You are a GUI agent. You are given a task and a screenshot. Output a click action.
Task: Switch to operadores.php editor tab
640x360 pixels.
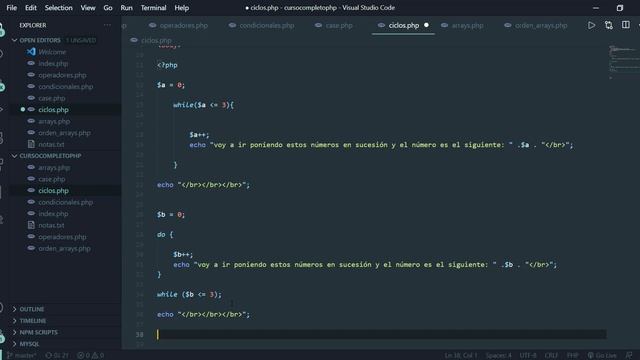click(178, 25)
